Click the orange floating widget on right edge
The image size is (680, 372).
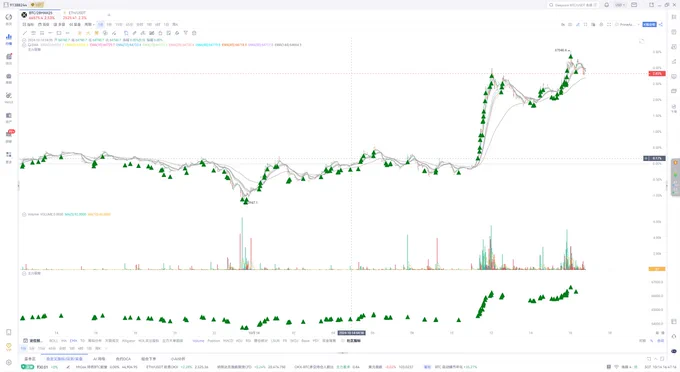(x=675, y=163)
